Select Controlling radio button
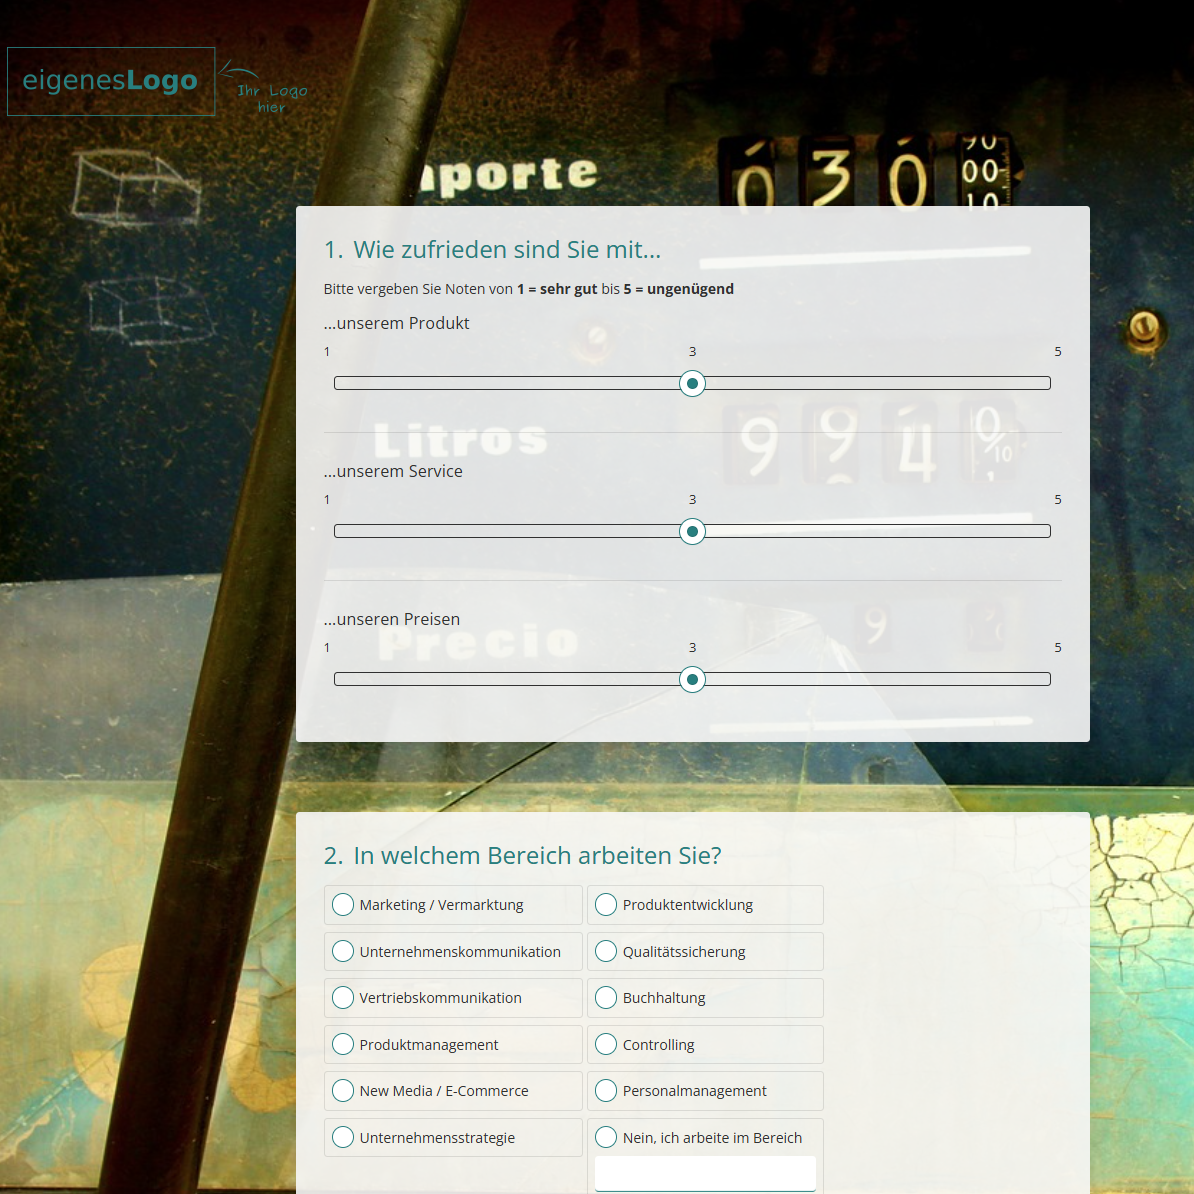Viewport: 1194px width, 1194px height. [x=605, y=1044]
